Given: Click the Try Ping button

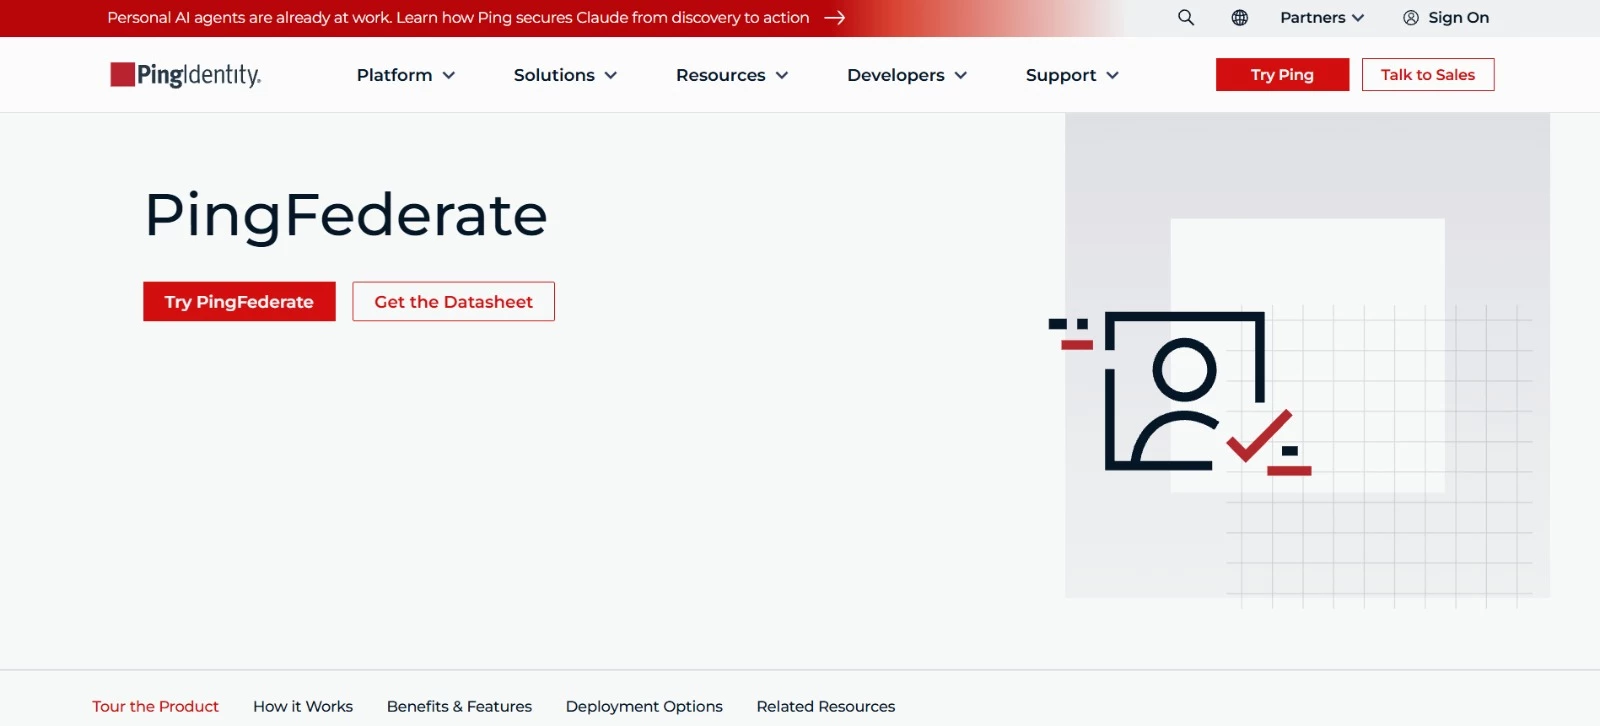Looking at the screenshot, I should point(1282,75).
